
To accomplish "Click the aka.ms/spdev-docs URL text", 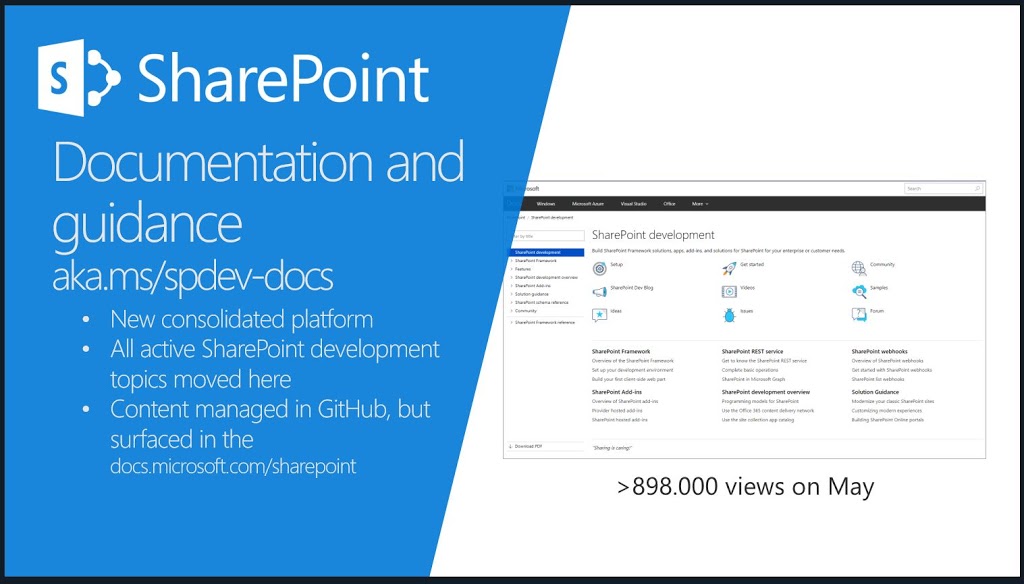I will coord(193,277).
